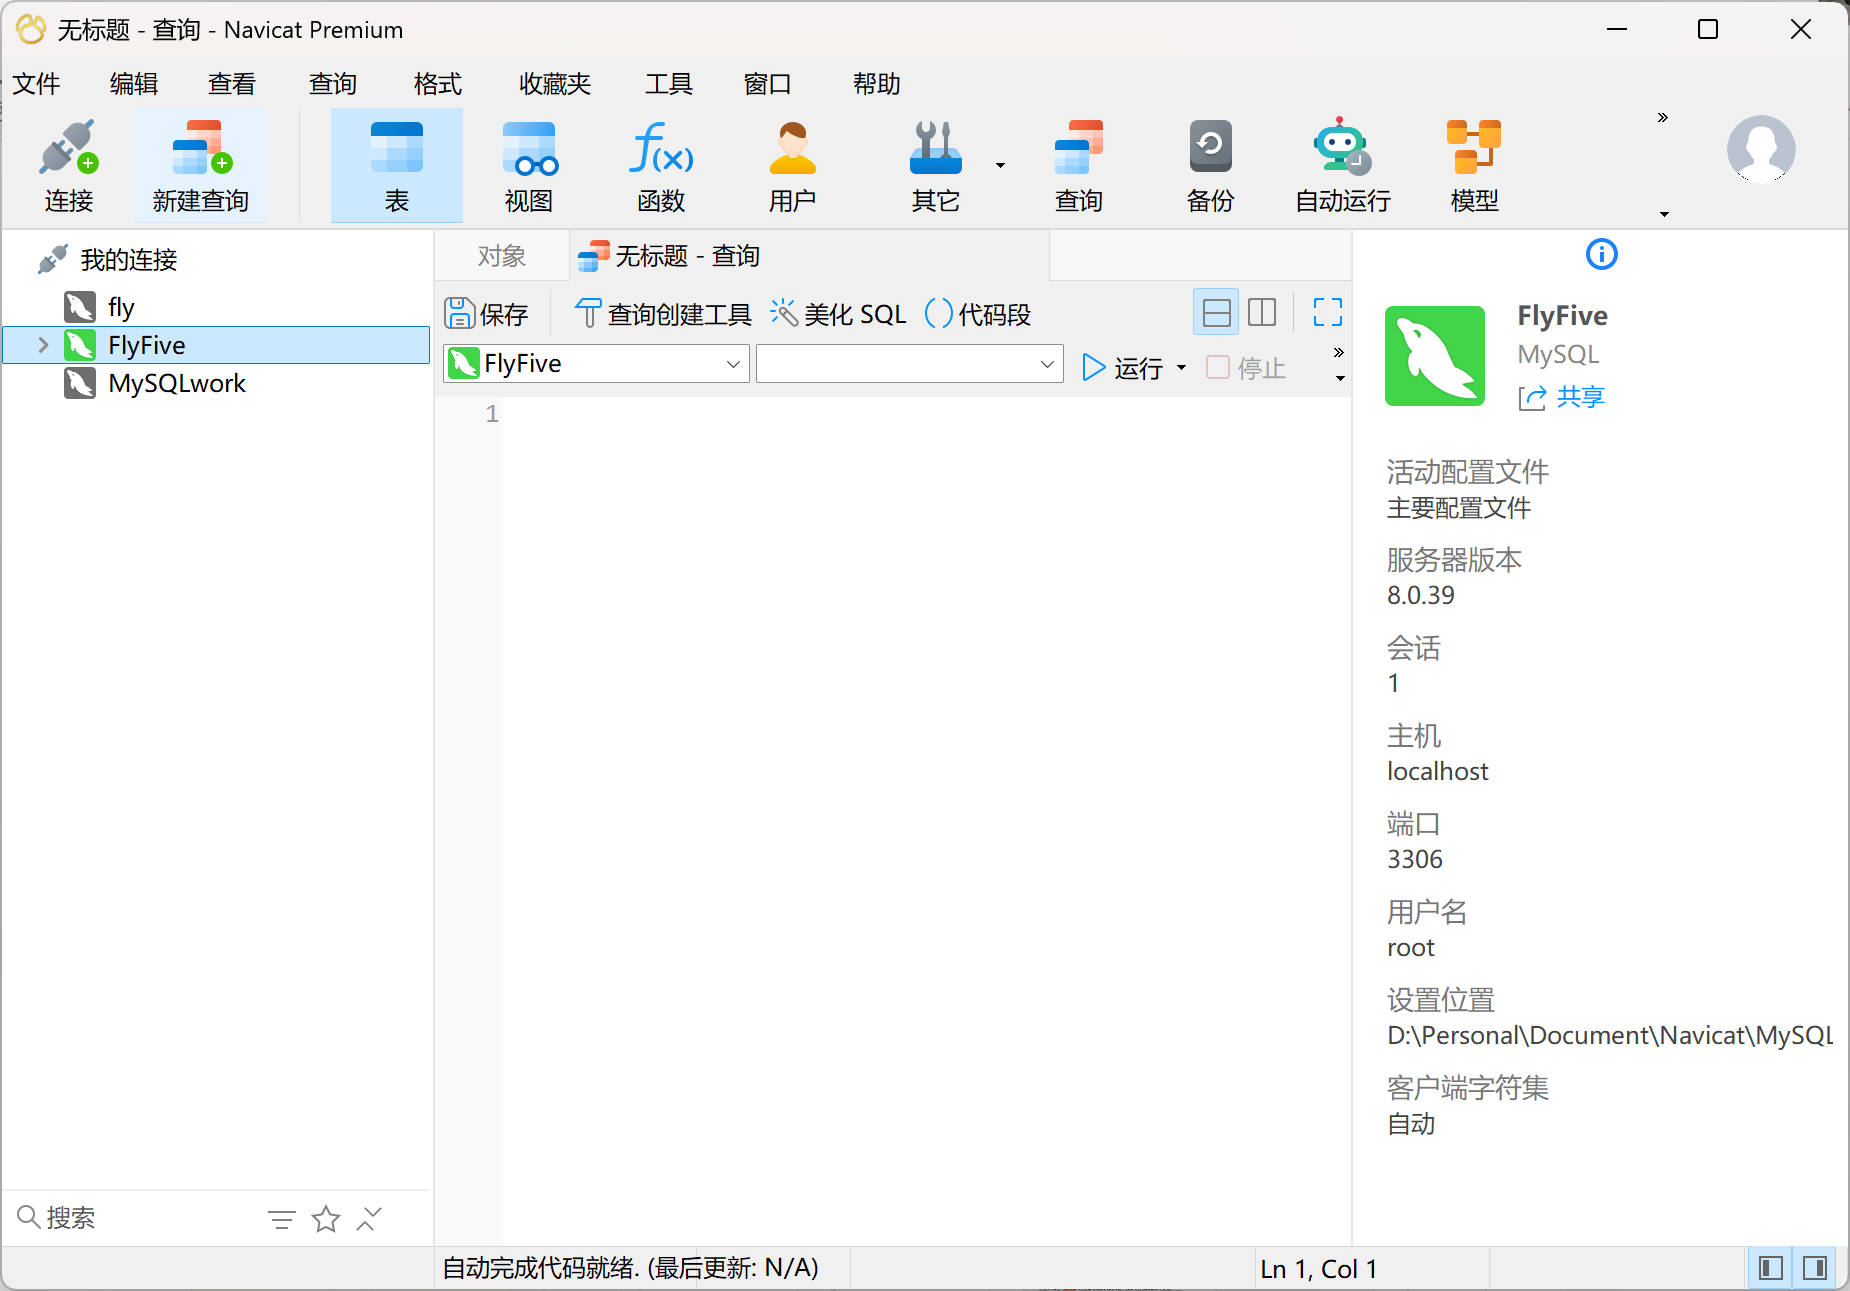Open the 其它 dropdown arrow
Image resolution: width=1850 pixels, height=1291 pixels.
tap(1000, 166)
